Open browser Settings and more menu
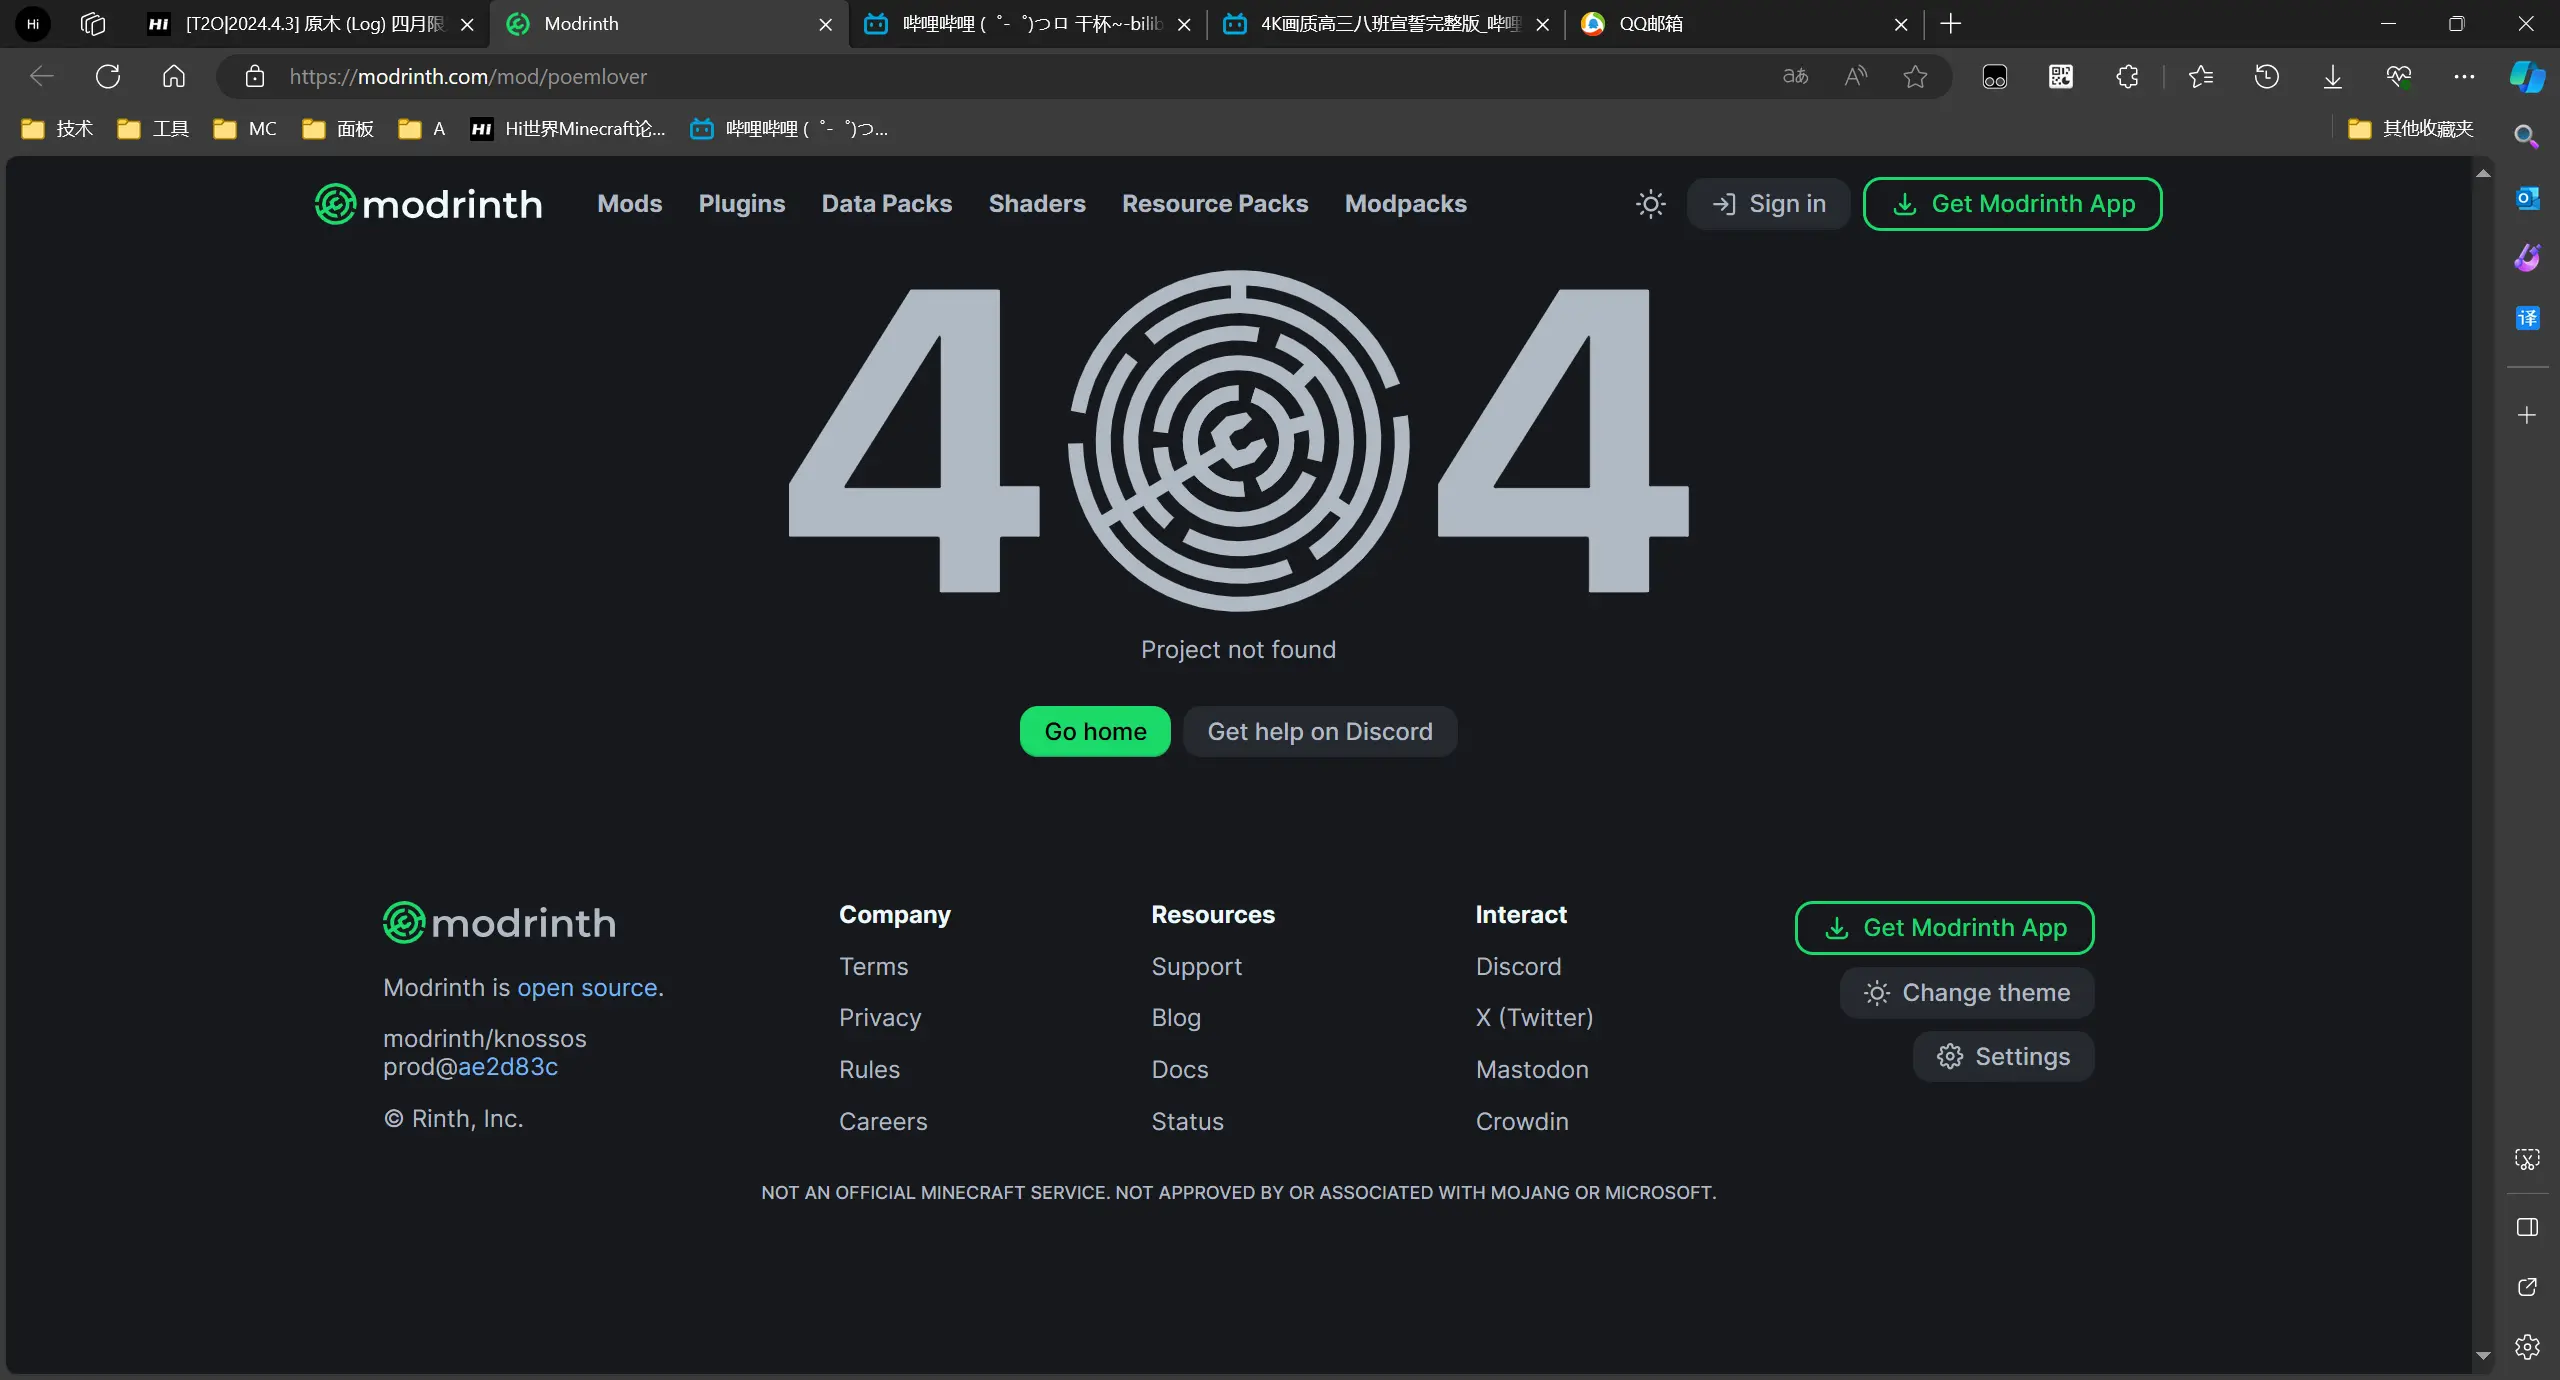Image resolution: width=2560 pixels, height=1380 pixels. [x=2464, y=76]
